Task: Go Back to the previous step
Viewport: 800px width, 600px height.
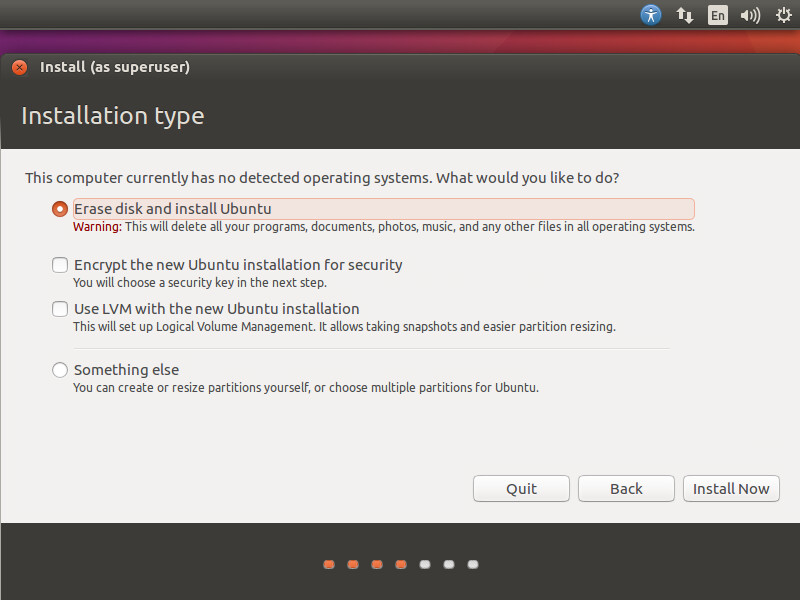Action: point(626,489)
